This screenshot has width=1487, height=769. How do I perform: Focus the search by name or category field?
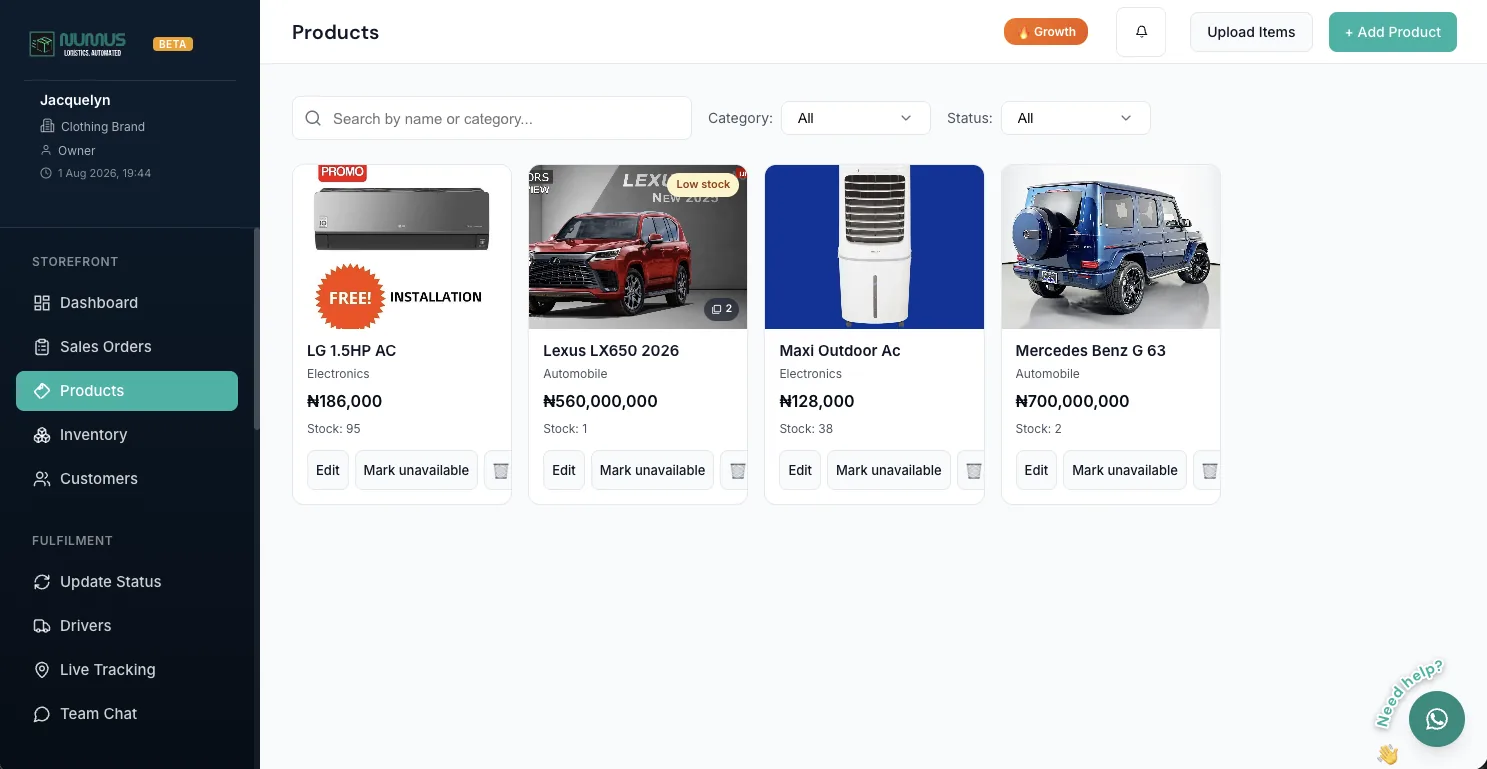(x=492, y=118)
